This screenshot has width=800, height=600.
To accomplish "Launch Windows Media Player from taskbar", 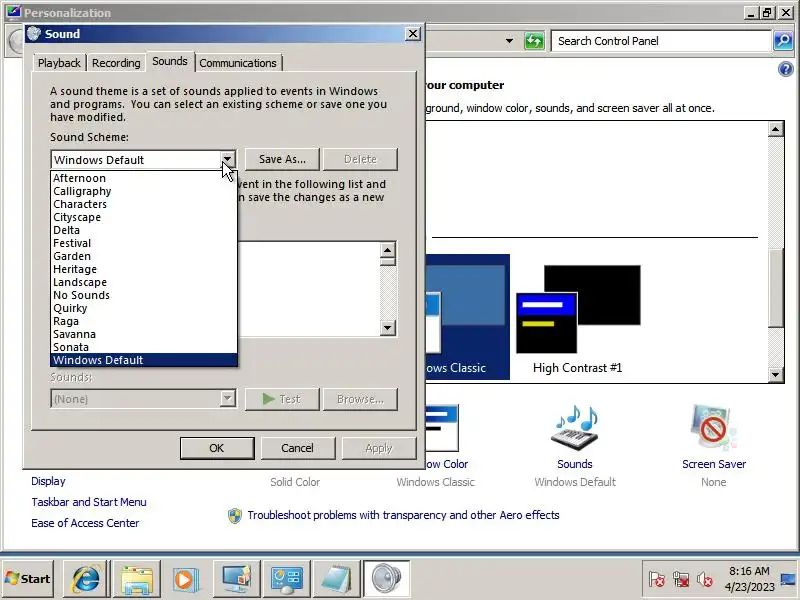I will [186, 579].
